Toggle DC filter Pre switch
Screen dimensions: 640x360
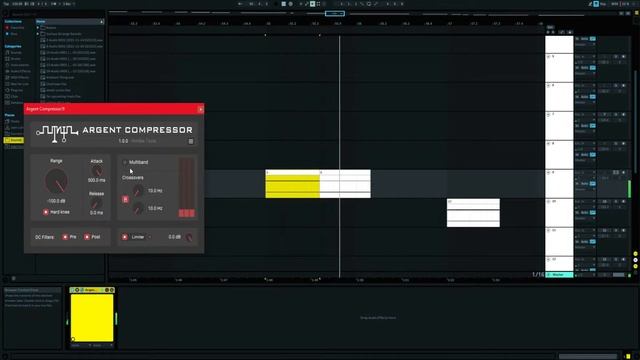65,237
